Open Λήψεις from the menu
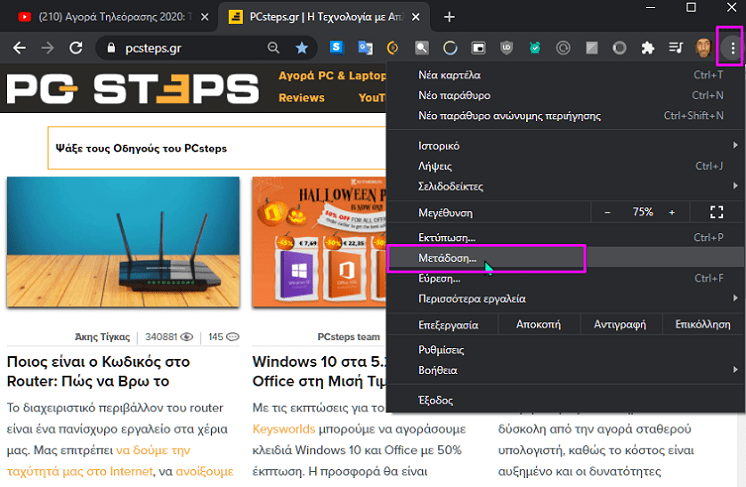 [566, 166]
